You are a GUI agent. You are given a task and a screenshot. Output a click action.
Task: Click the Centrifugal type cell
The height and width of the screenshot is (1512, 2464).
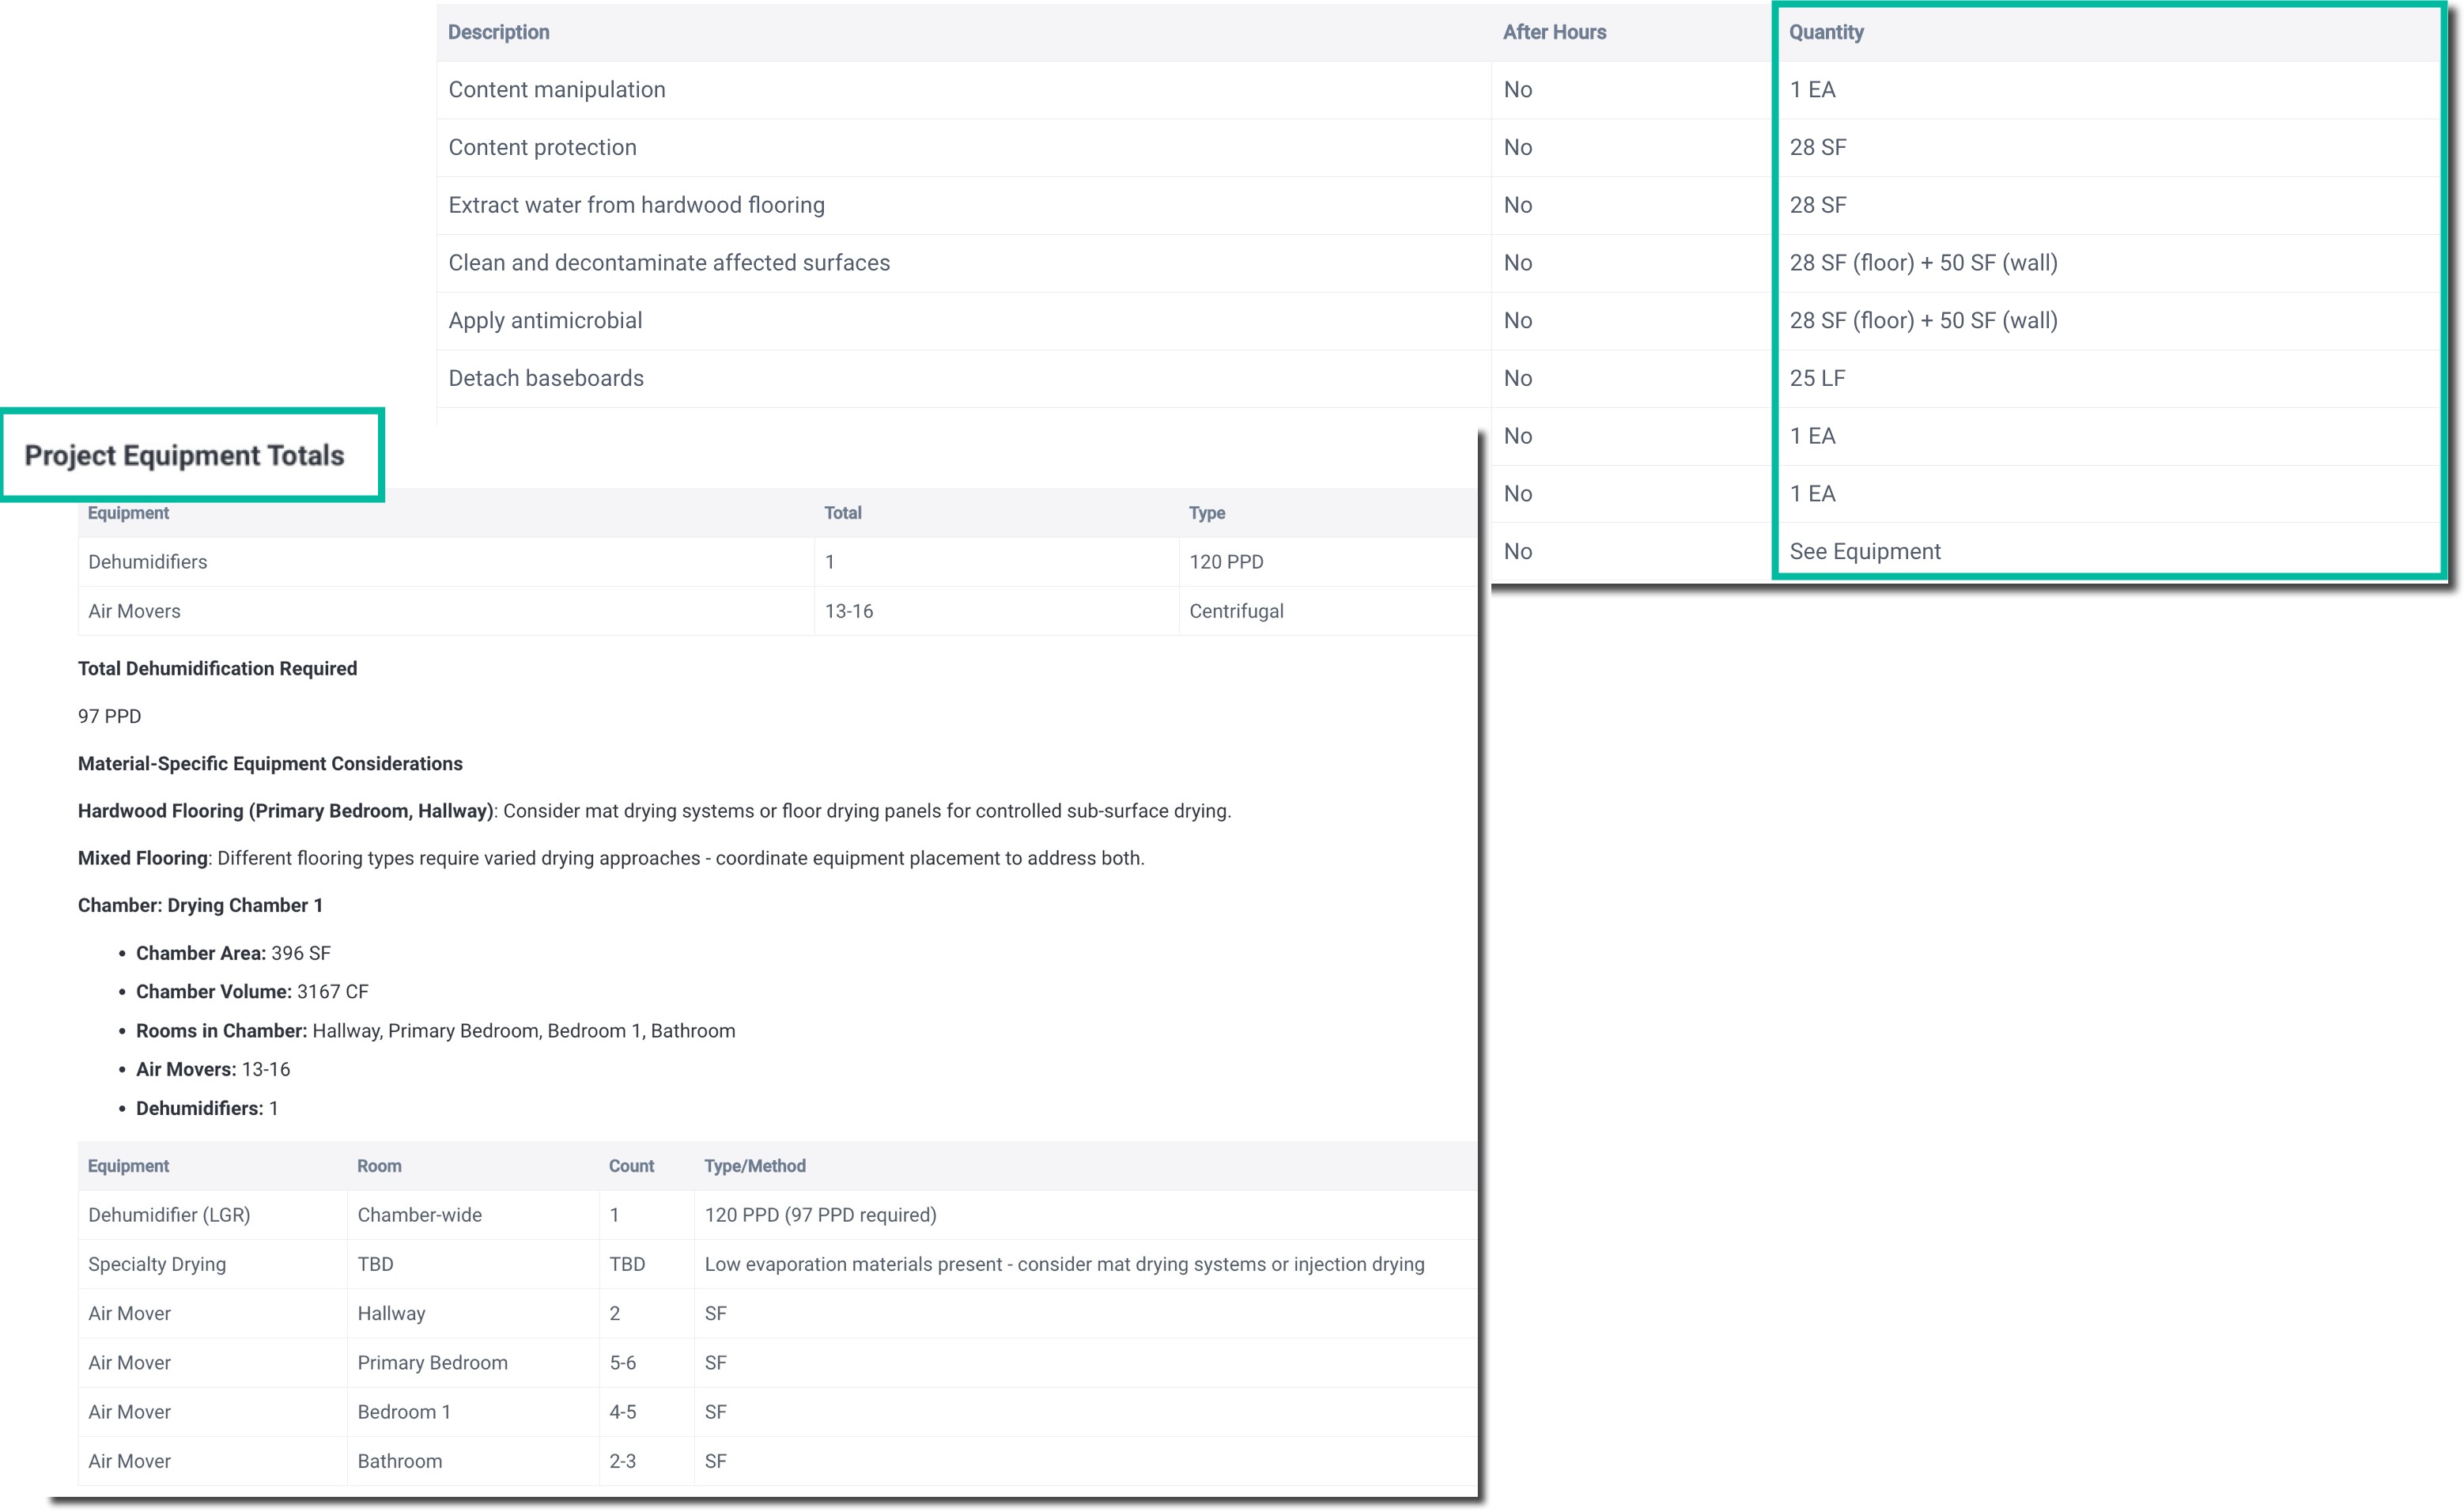1235,611
